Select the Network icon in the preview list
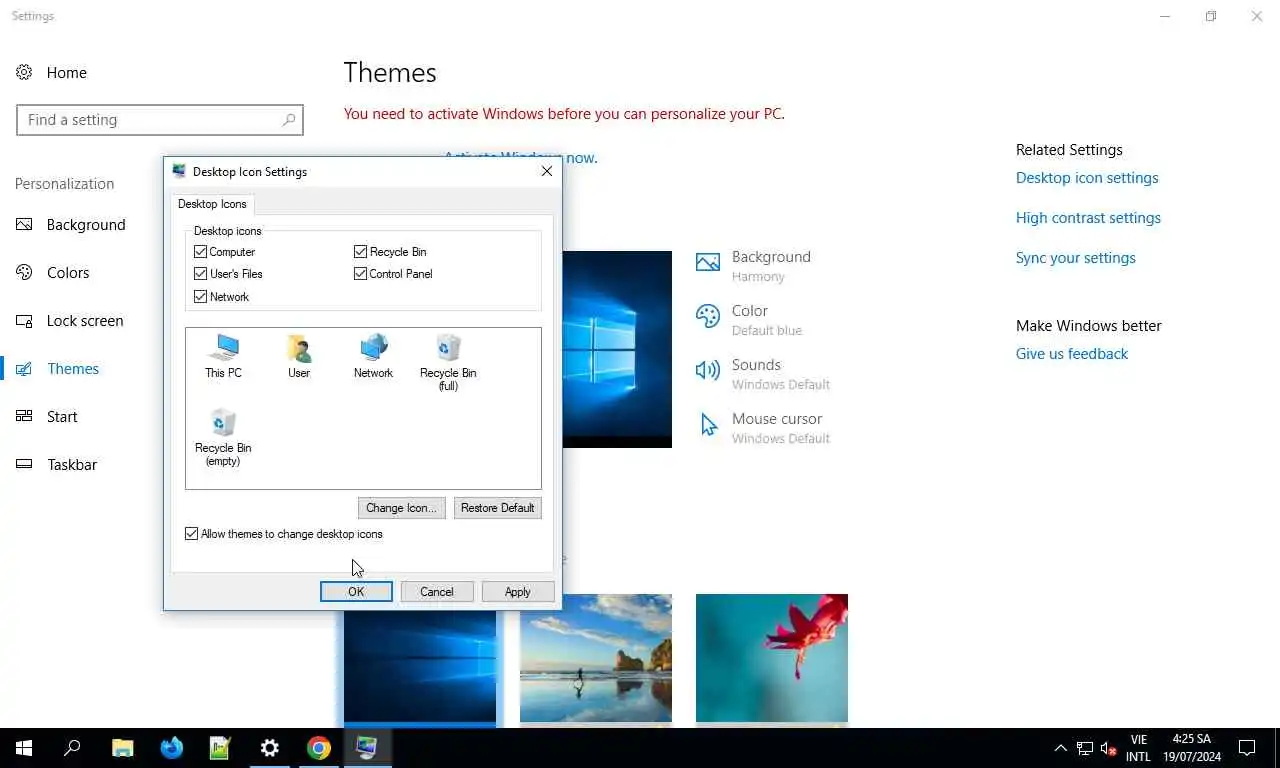 pyautogui.click(x=373, y=356)
